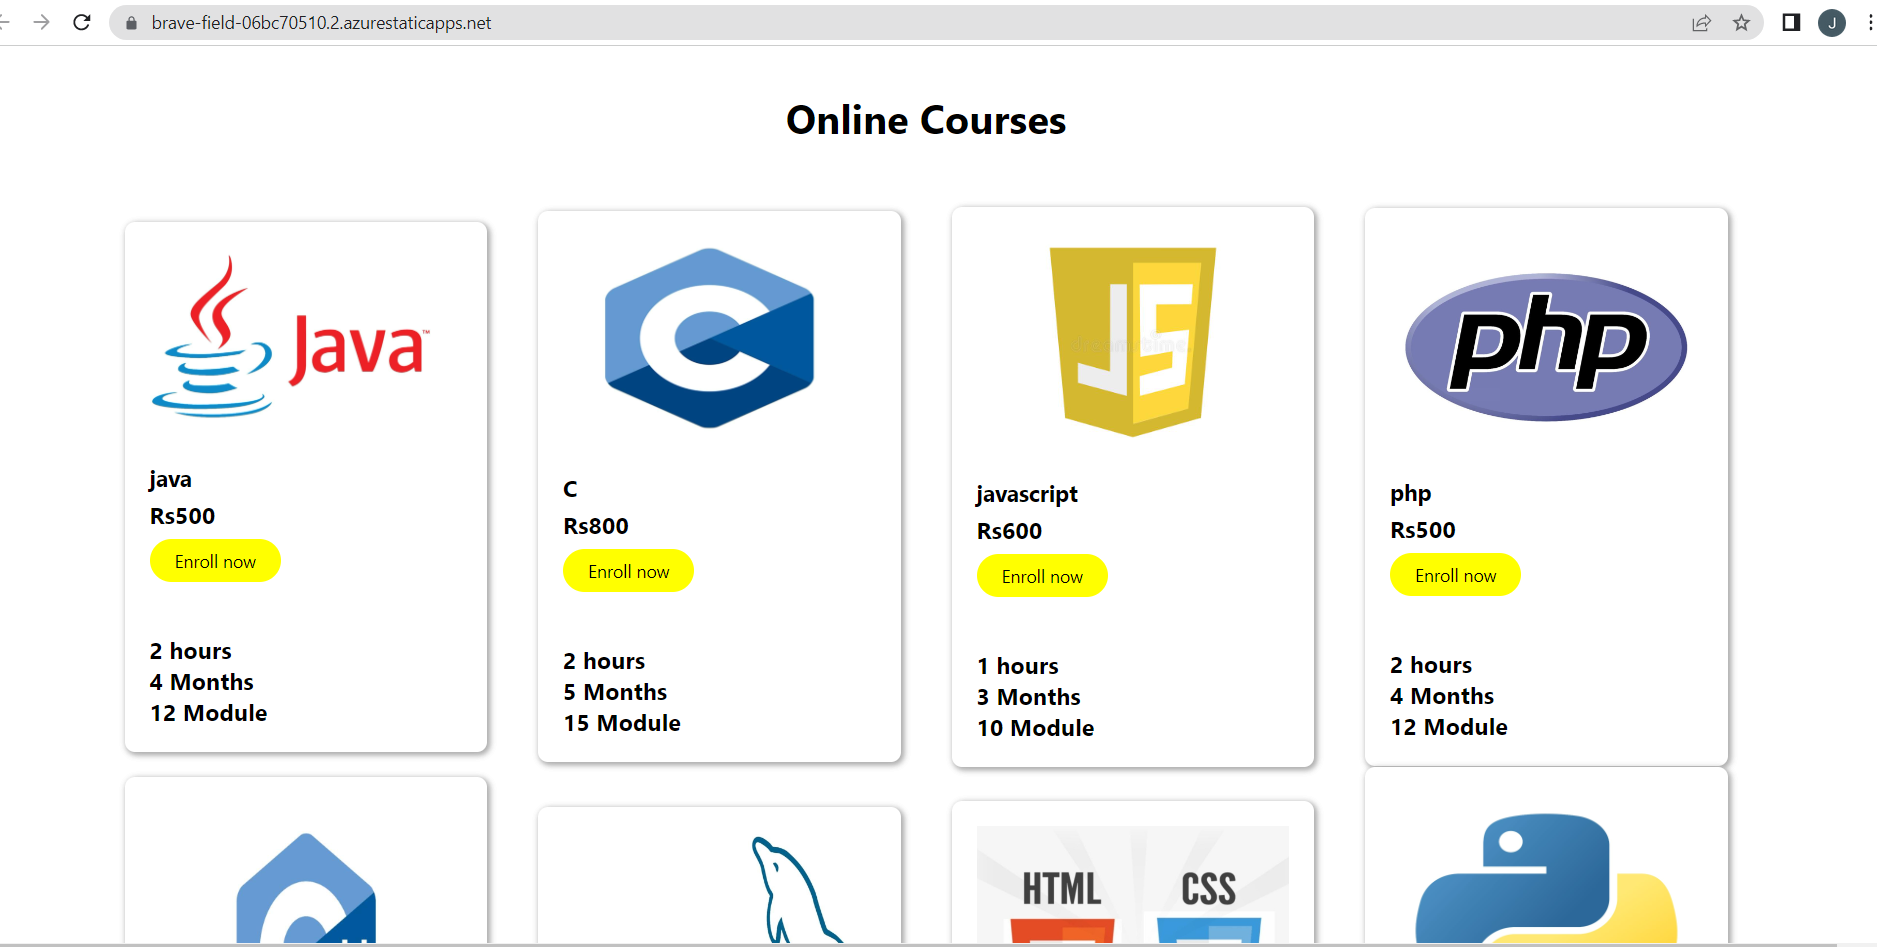Click Enroll now for php

1455,574
